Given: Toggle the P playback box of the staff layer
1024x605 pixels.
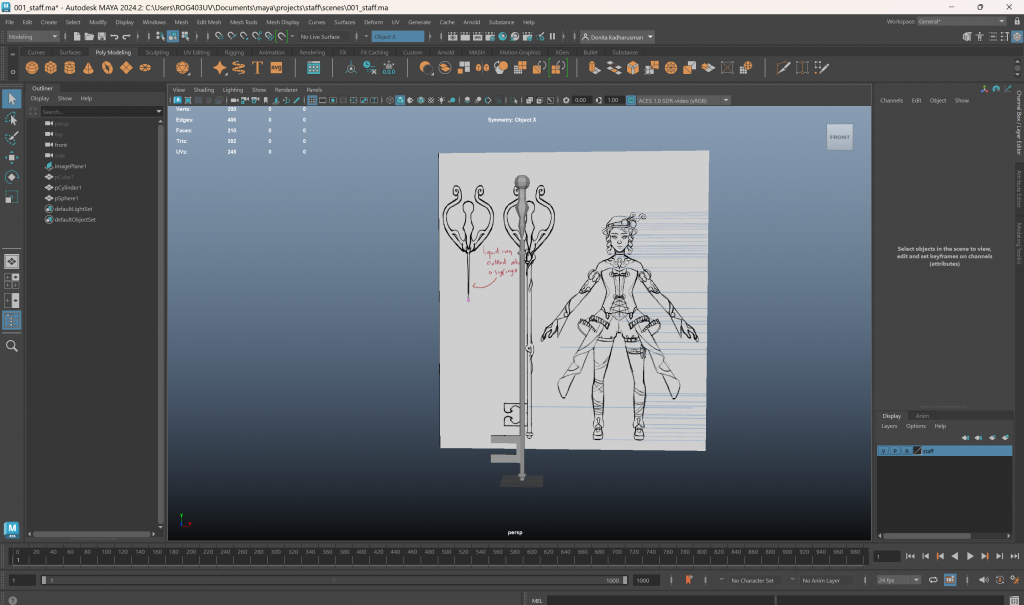Looking at the screenshot, I should coord(895,451).
